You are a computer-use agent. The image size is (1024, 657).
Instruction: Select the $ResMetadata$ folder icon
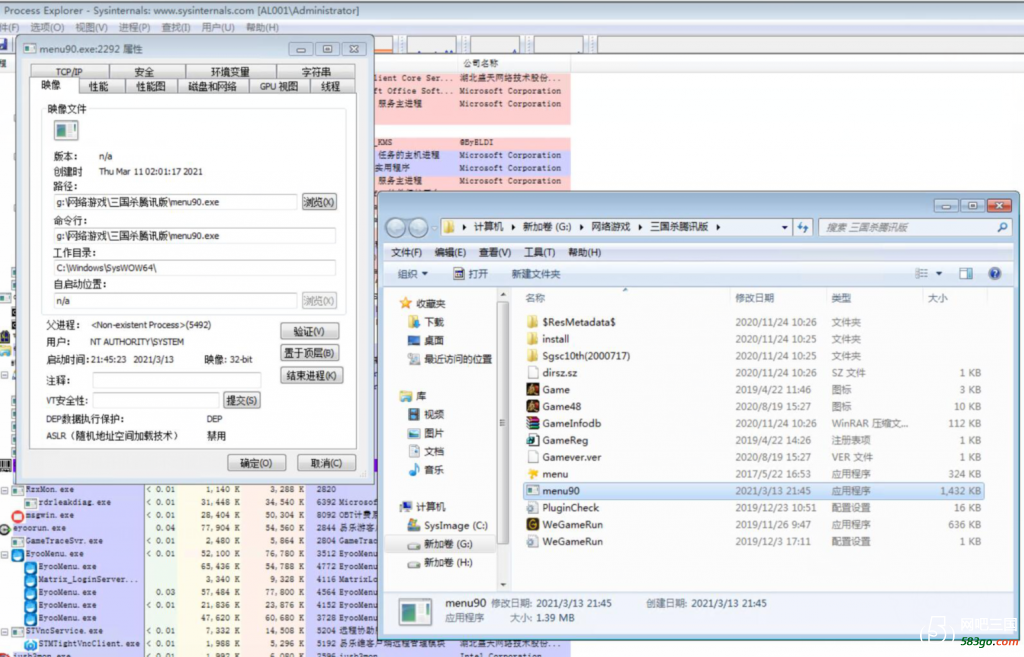(532, 322)
